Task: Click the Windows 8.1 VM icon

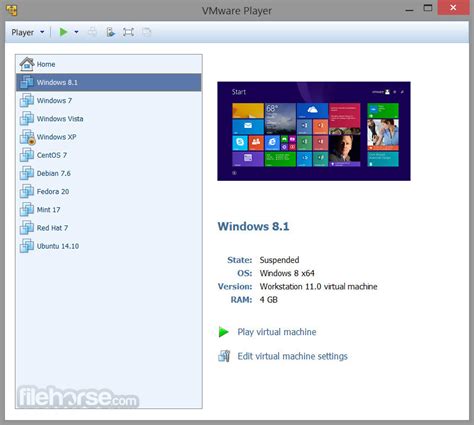Action: (27, 82)
